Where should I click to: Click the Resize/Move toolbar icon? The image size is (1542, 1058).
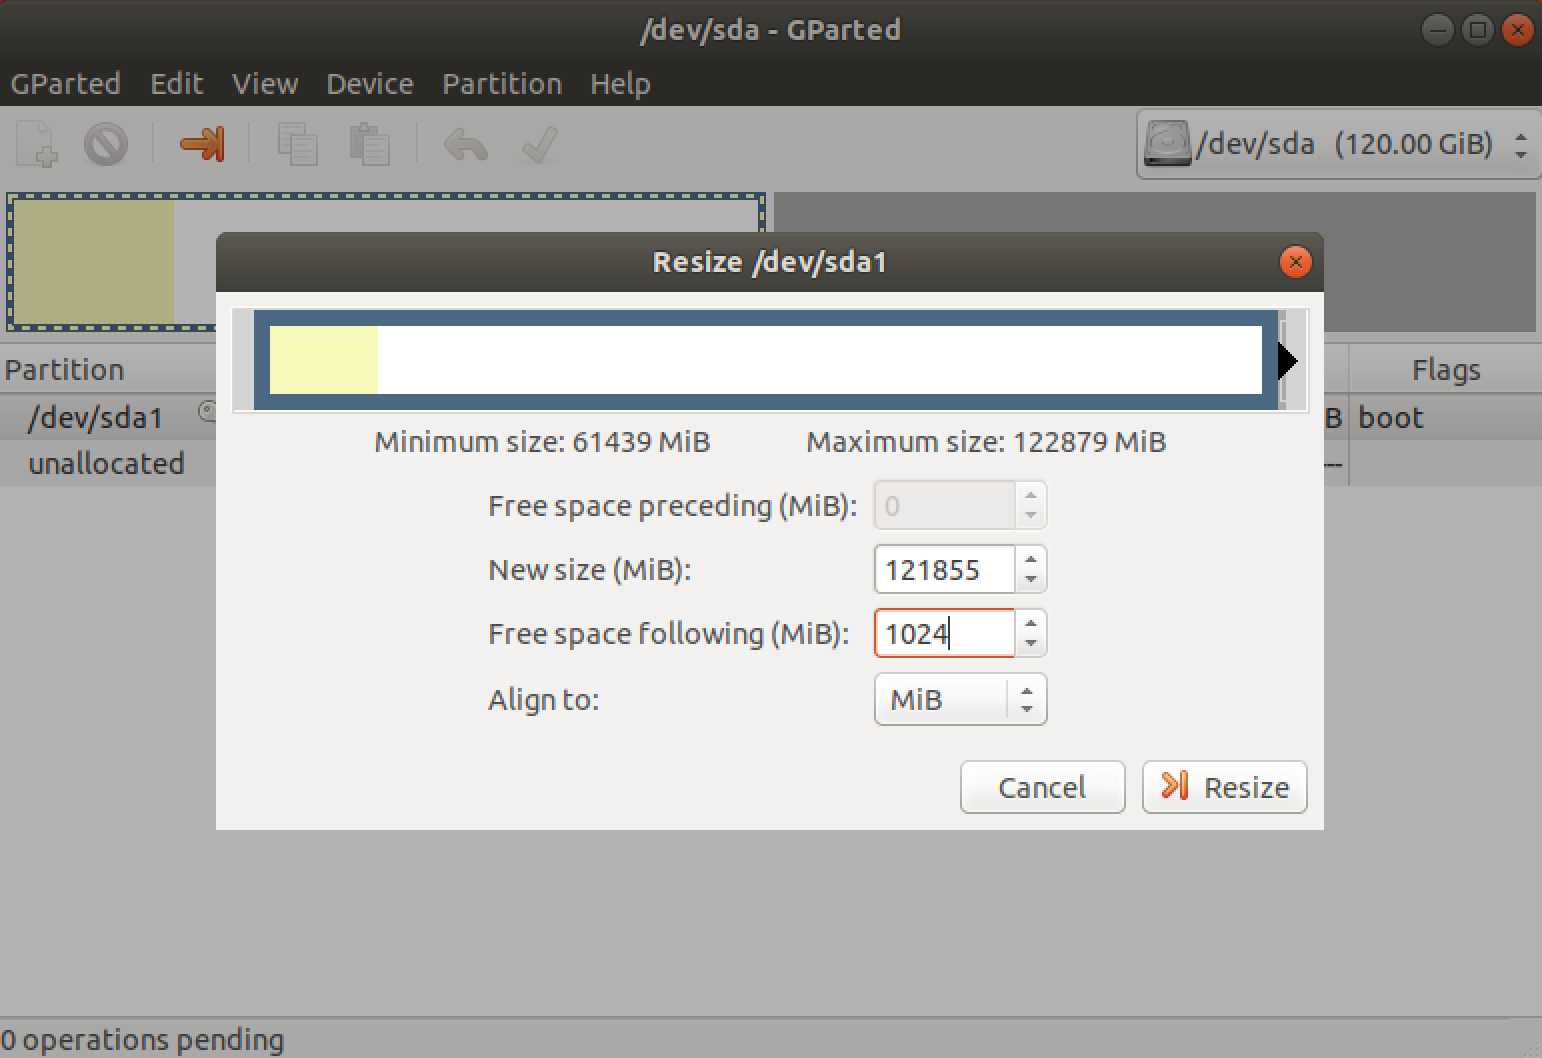coord(202,144)
